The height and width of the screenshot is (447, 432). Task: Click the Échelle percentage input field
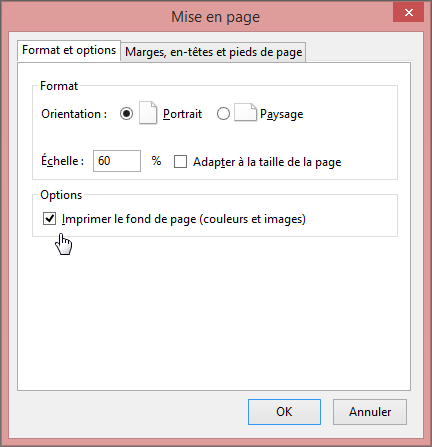pyautogui.click(x=117, y=161)
